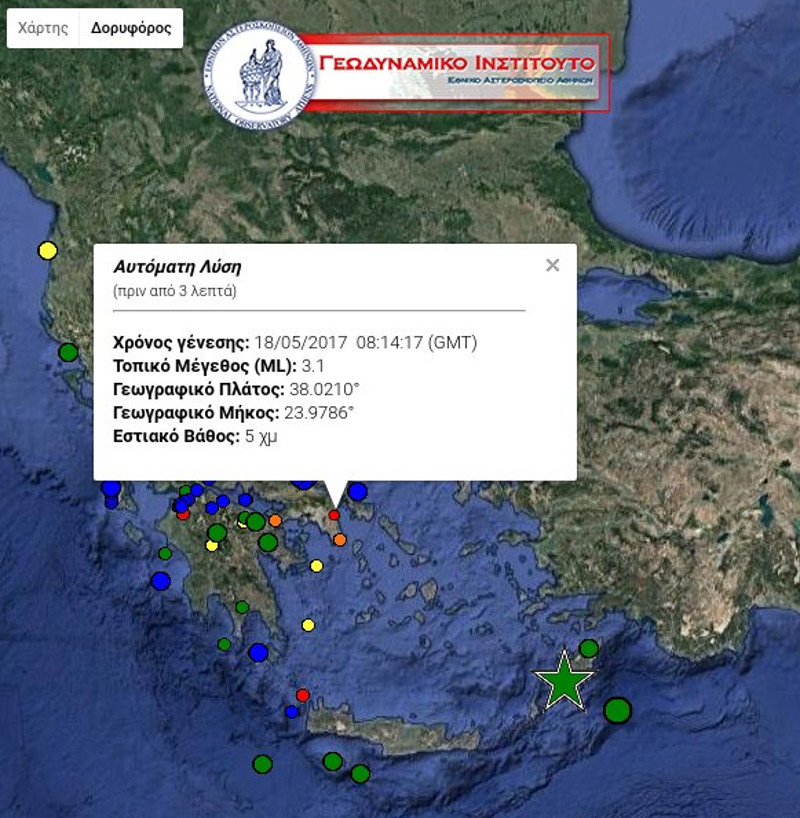This screenshot has height=818, width=800.
Task: Click green marker just above the star
Action: click(589, 648)
